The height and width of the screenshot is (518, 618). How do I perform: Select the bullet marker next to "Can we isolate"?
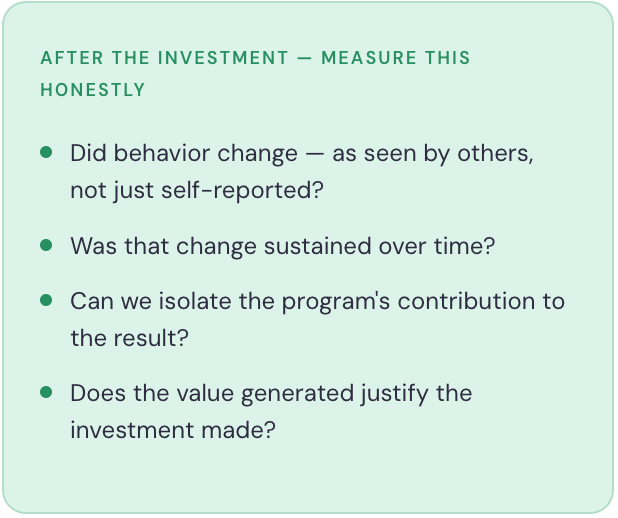(x=46, y=299)
